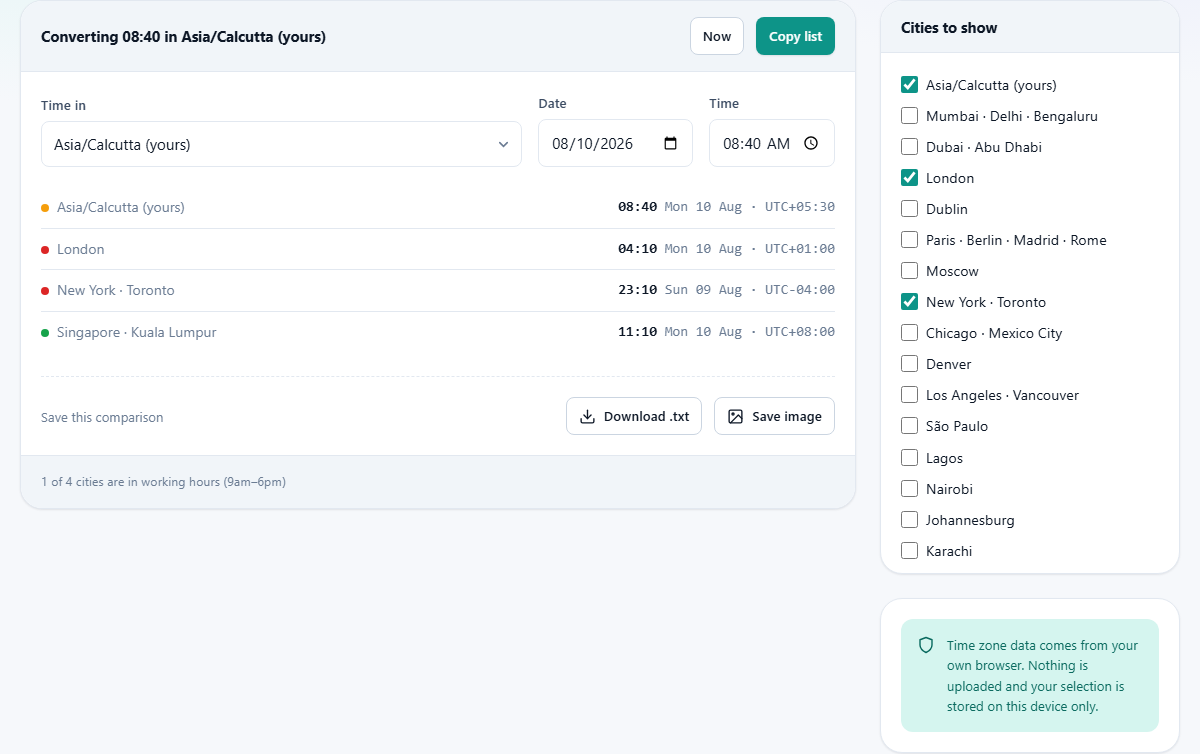Screen dimensions: 1200x754
Task: Uncheck the London checkbox
Action: (909, 178)
